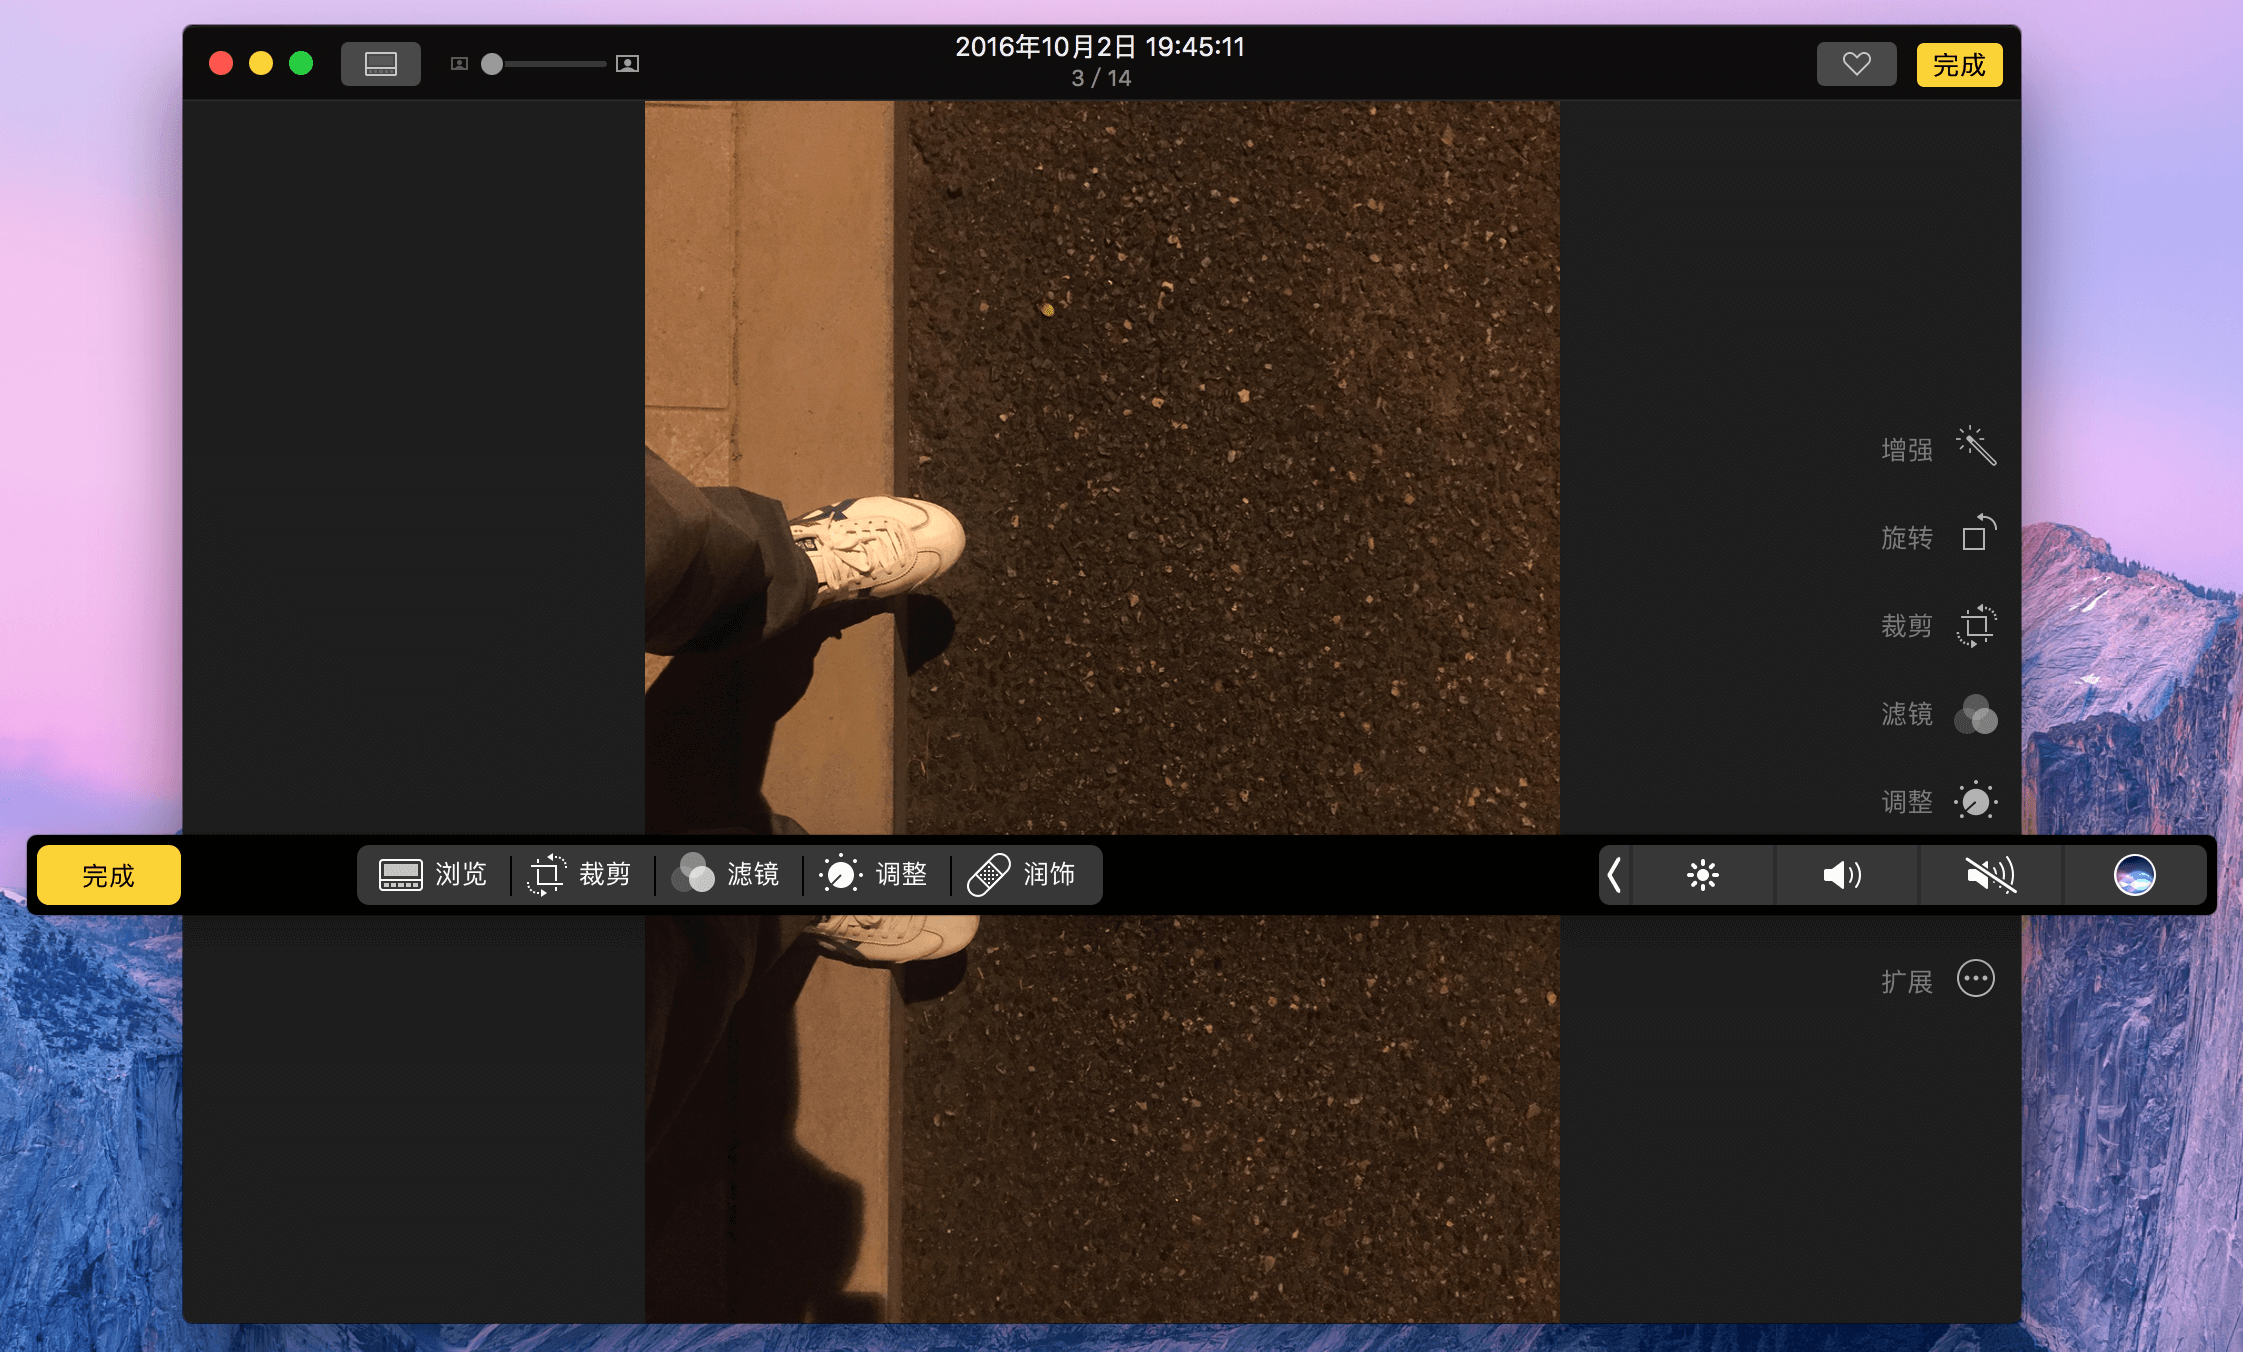The width and height of the screenshot is (2243, 1352).
Task: Open Filters (滤镜) in the right sidebar
Action: [x=1938, y=714]
